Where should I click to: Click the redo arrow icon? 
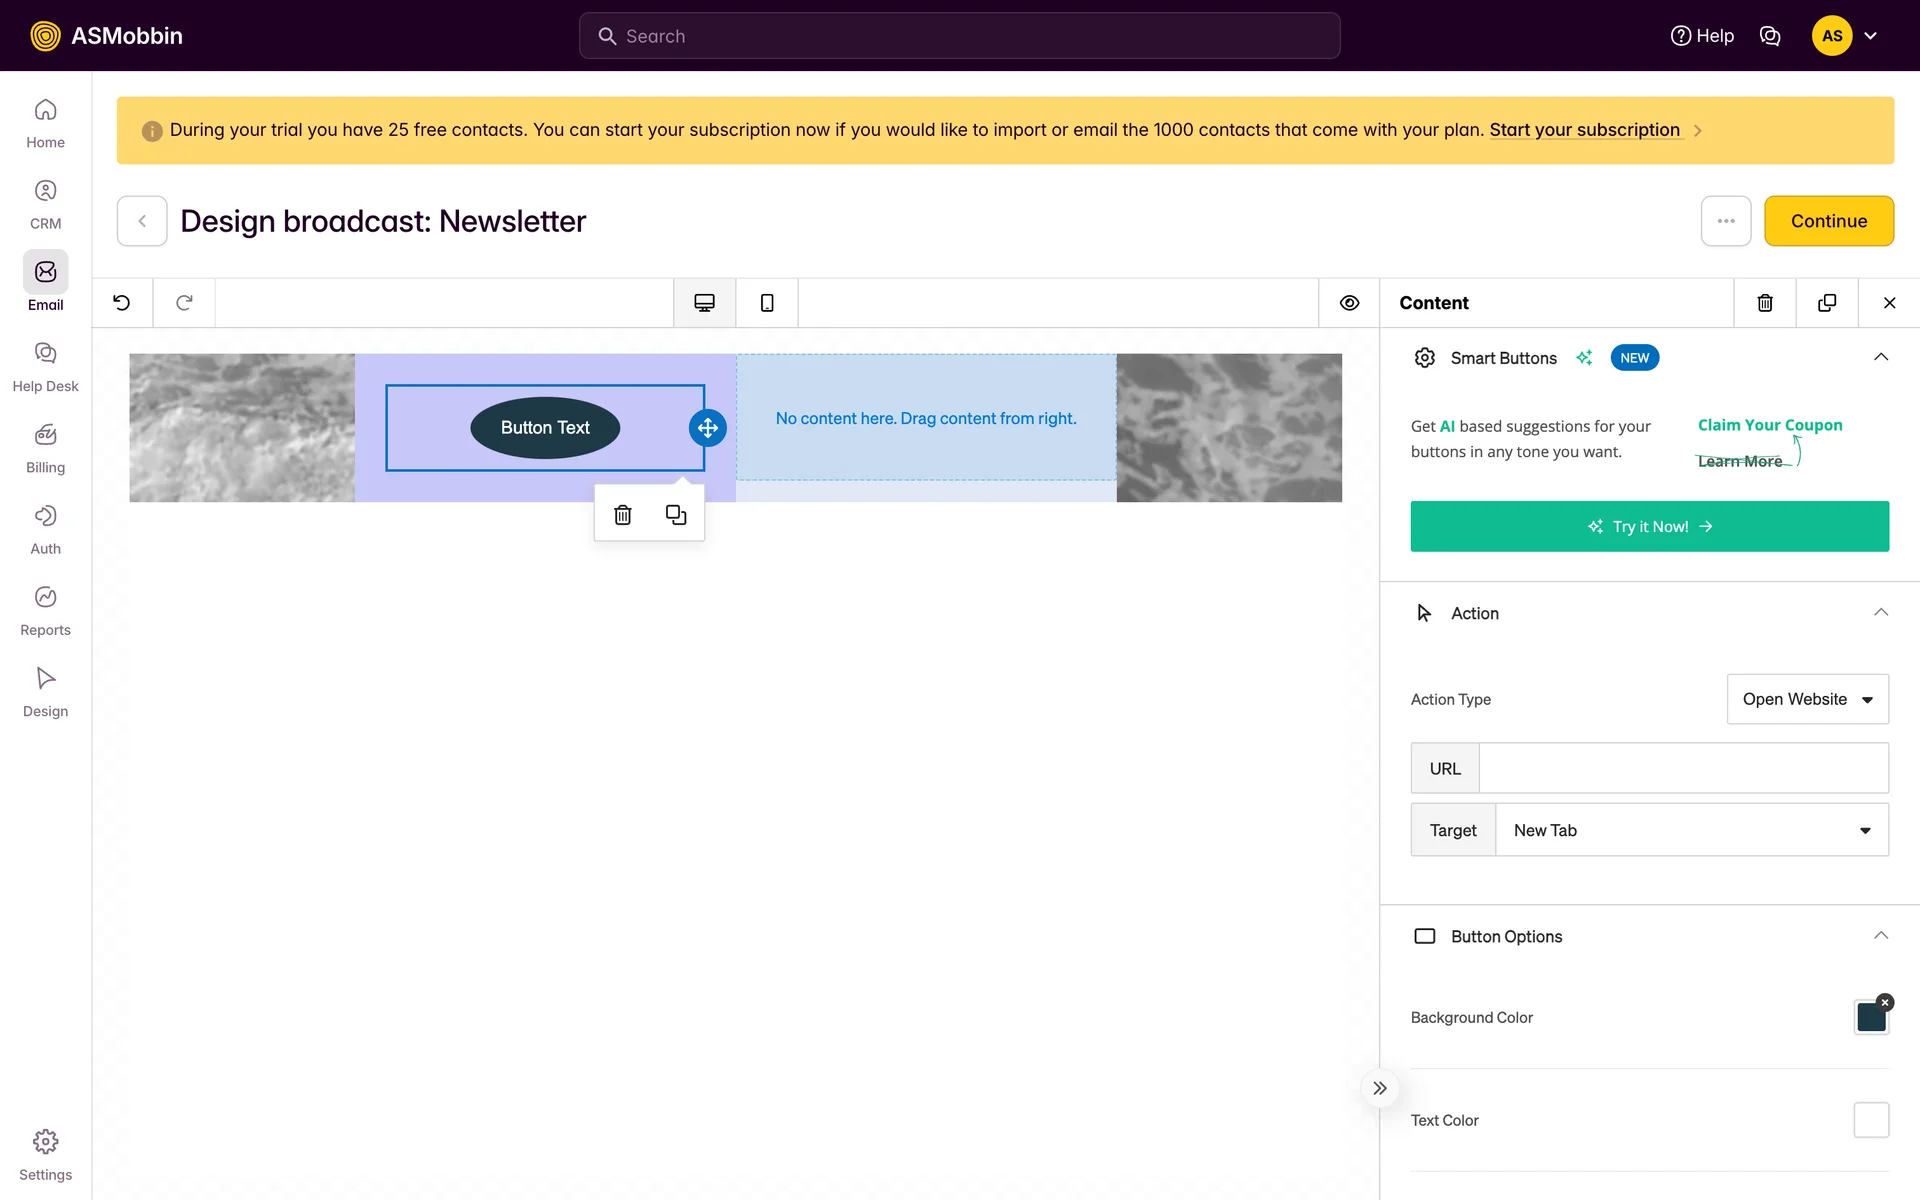click(184, 302)
